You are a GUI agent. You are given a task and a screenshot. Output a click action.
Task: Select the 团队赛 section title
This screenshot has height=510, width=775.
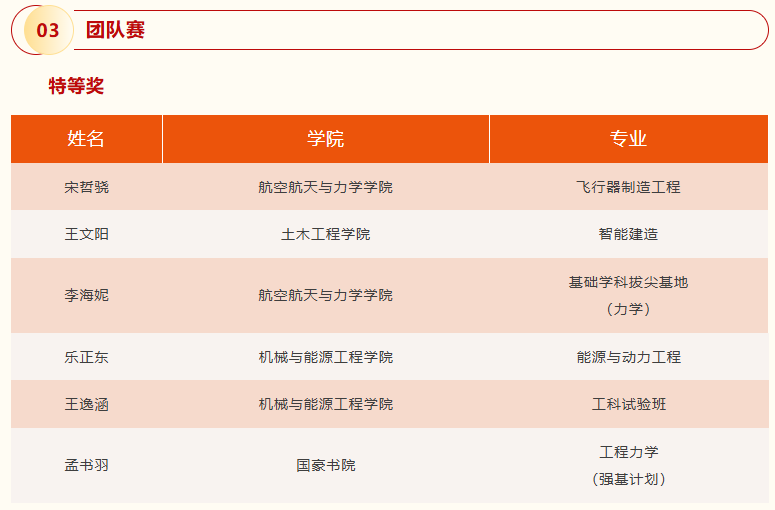[115, 30]
